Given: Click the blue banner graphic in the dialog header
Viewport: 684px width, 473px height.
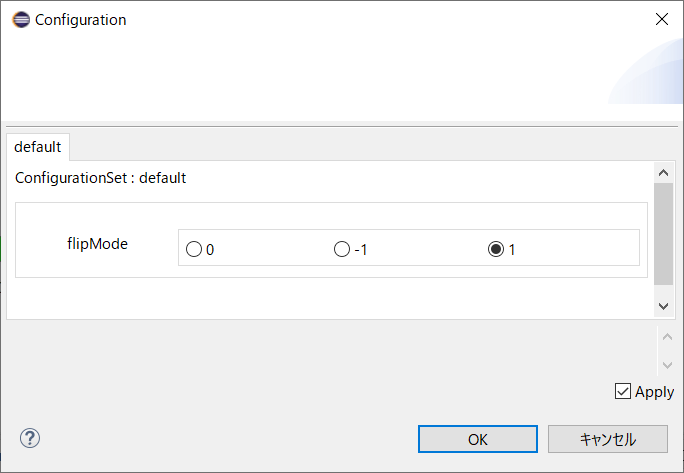Looking at the screenshot, I should point(646,71).
